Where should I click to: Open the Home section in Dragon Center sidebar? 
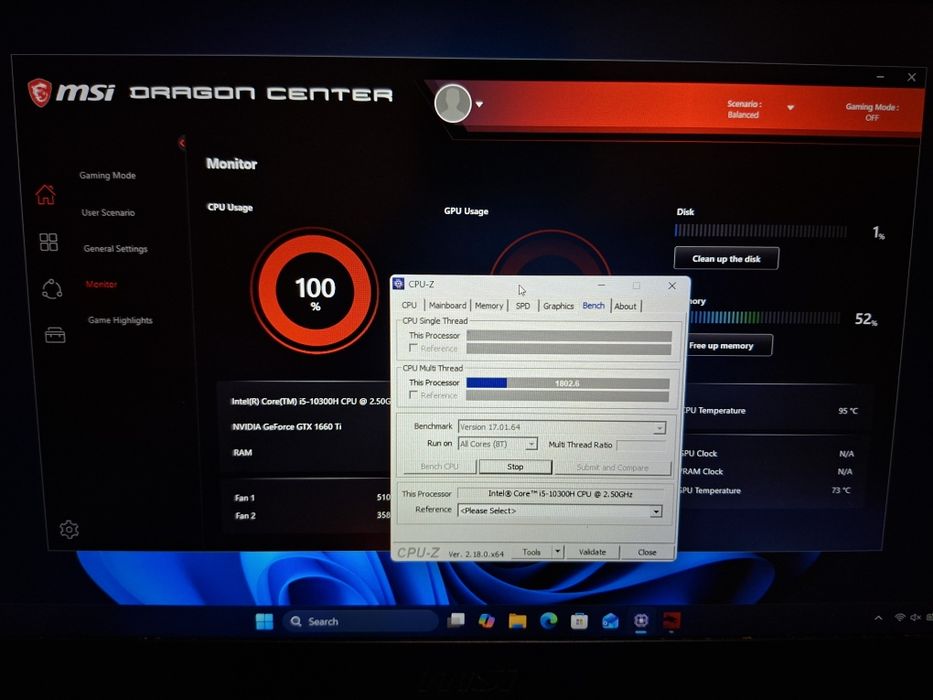point(45,195)
